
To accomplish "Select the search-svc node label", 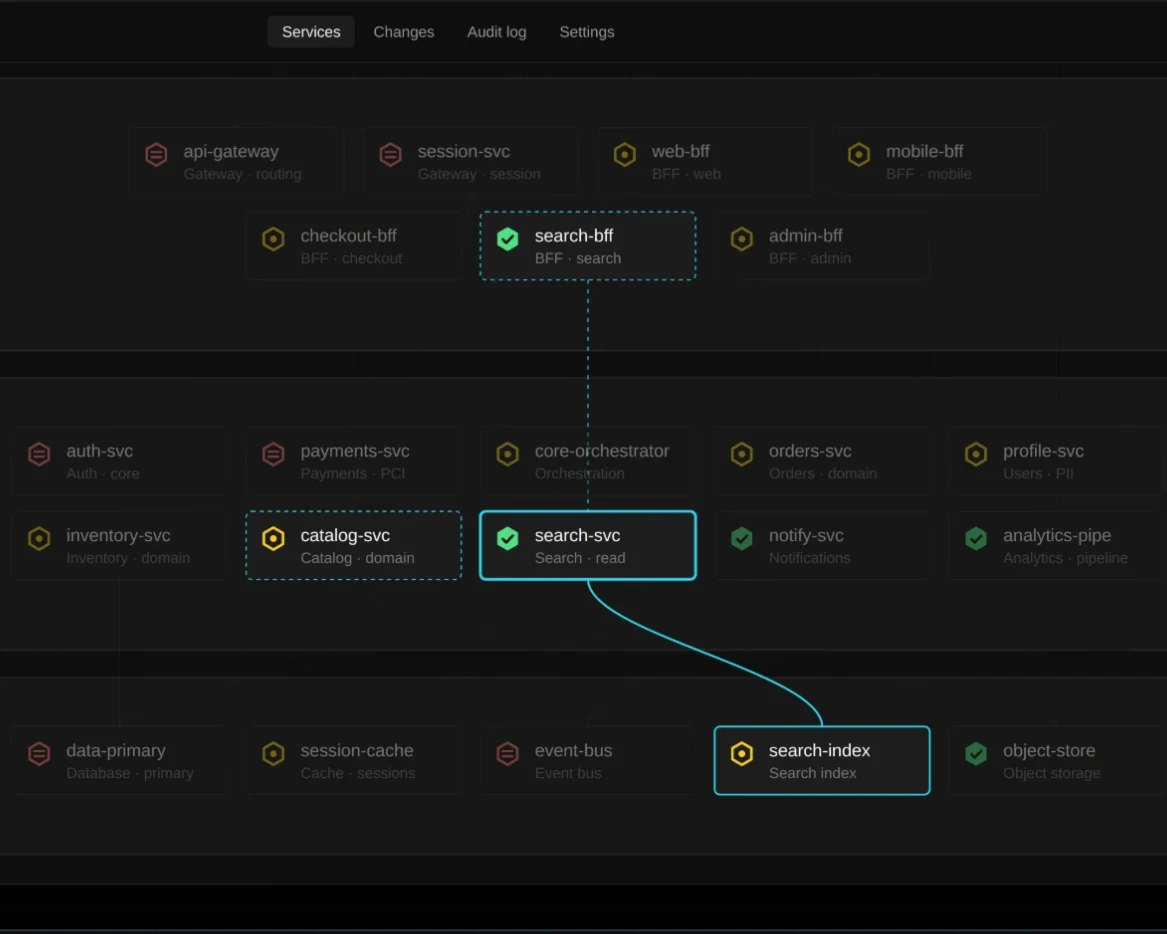I will tap(578, 535).
